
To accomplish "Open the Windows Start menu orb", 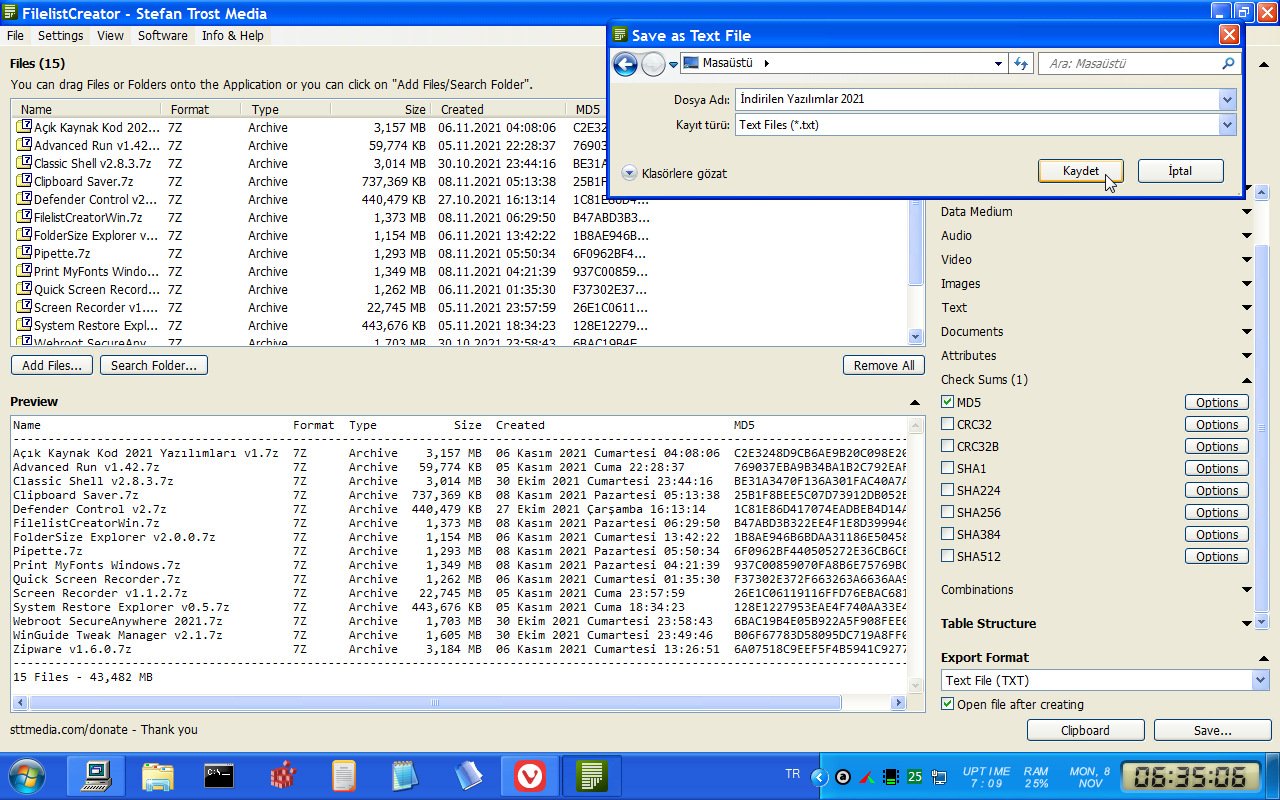I will click(27, 775).
